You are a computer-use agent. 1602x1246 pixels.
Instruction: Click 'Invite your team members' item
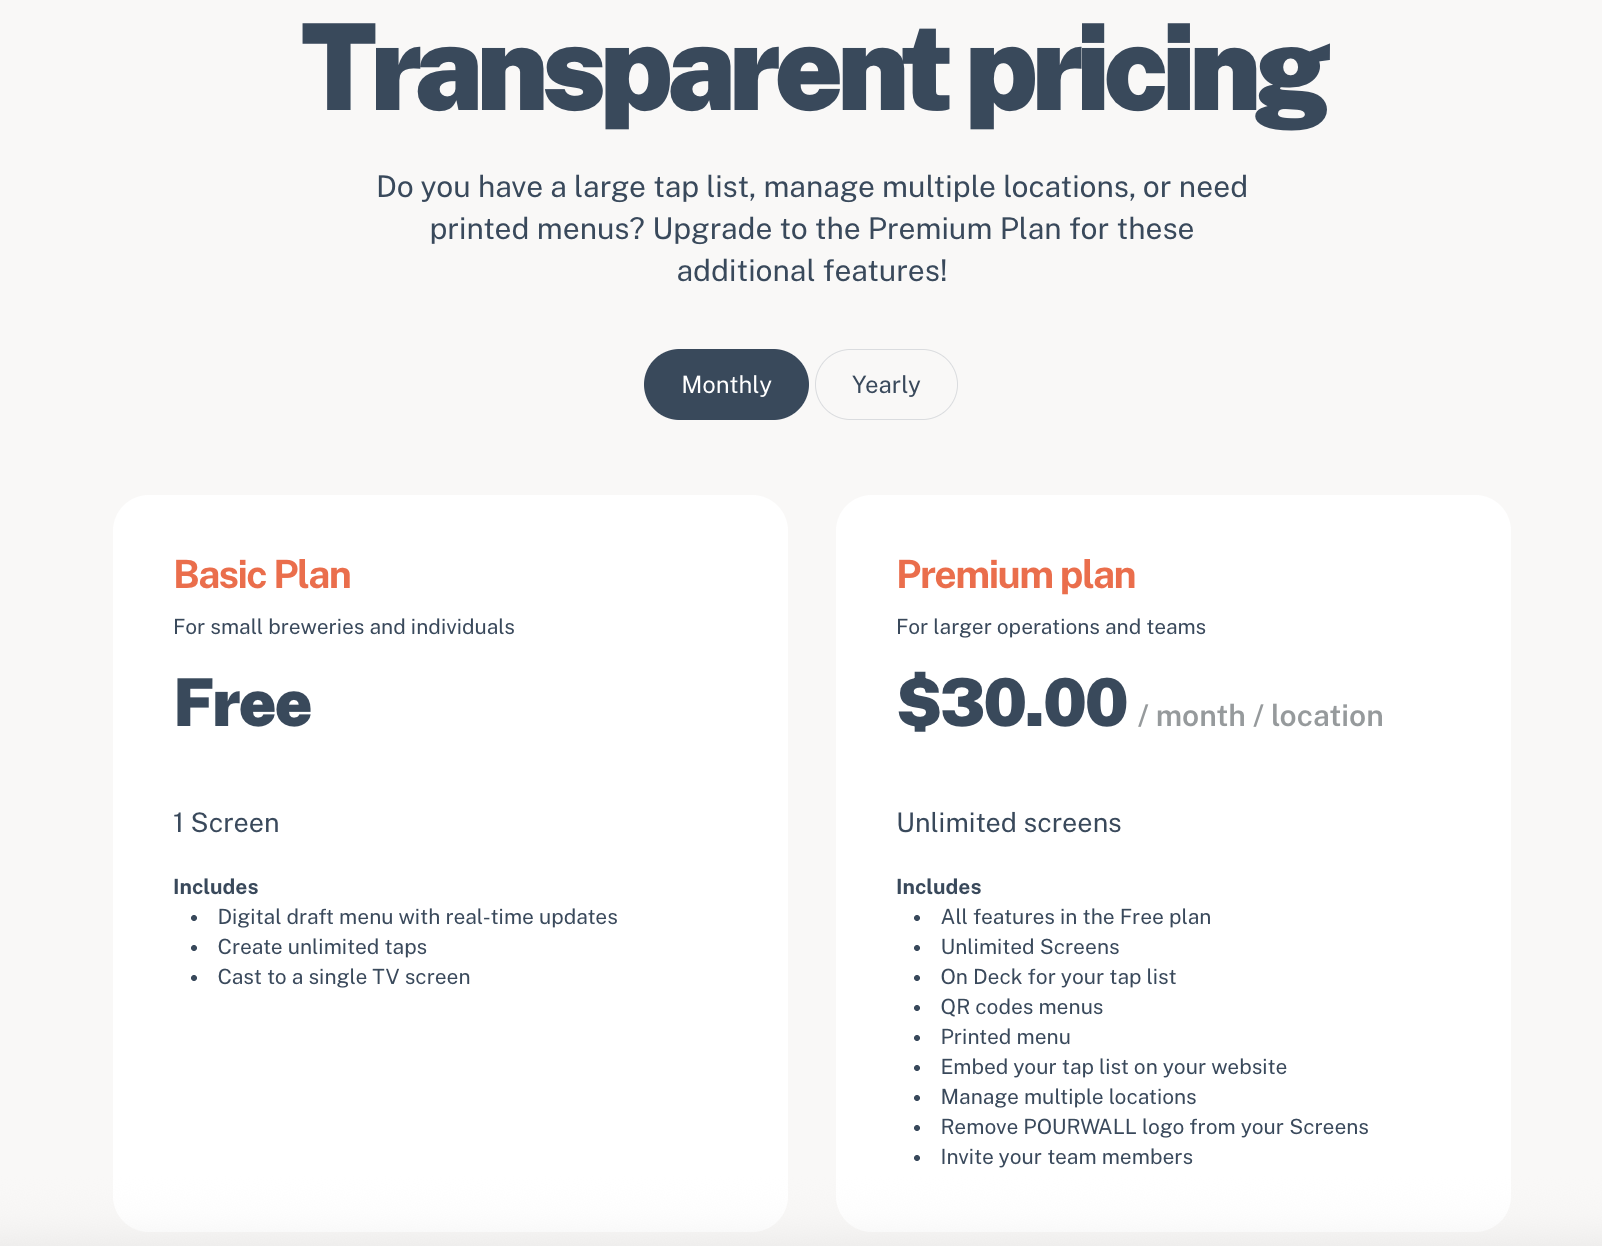pos(1066,1157)
